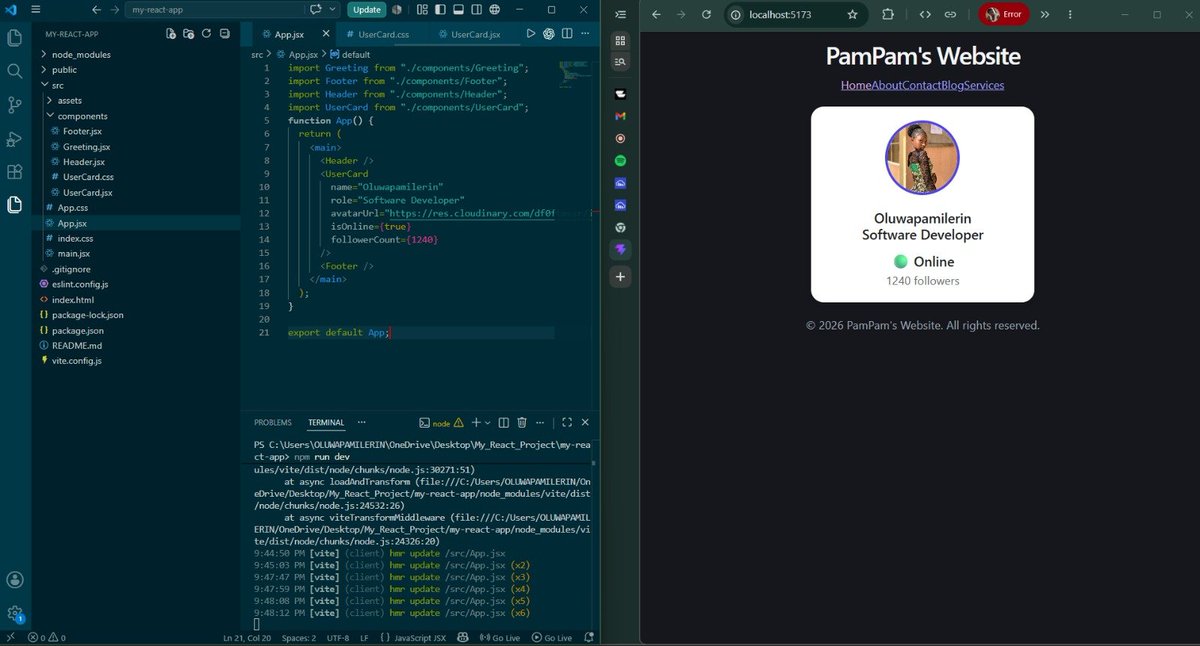Click the Update button in title bar
This screenshot has height=646, width=1200.
pos(366,9)
